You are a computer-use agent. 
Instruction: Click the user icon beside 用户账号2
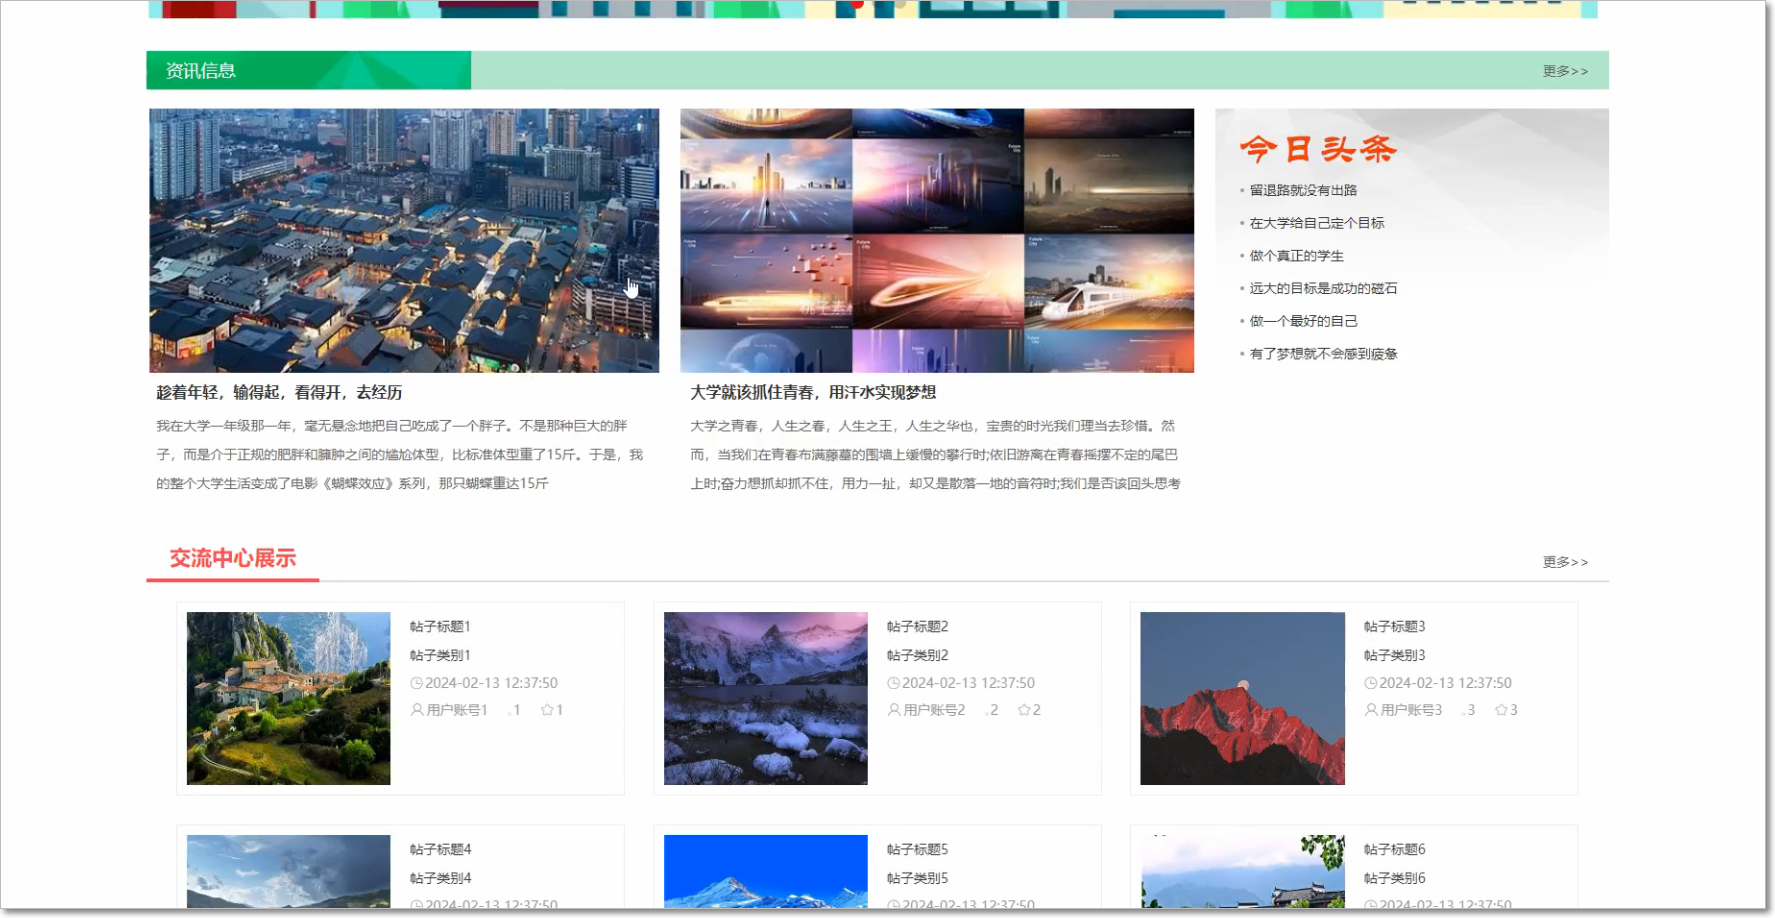pyautogui.click(x=894, y=710)
